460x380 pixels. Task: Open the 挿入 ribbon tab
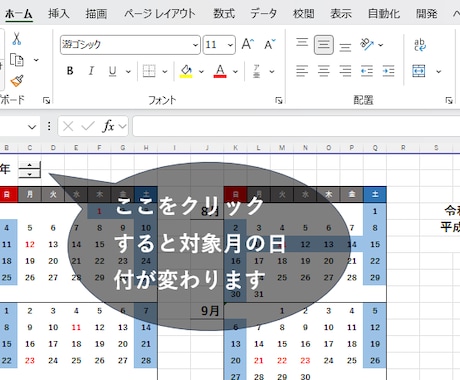[59, 14]
